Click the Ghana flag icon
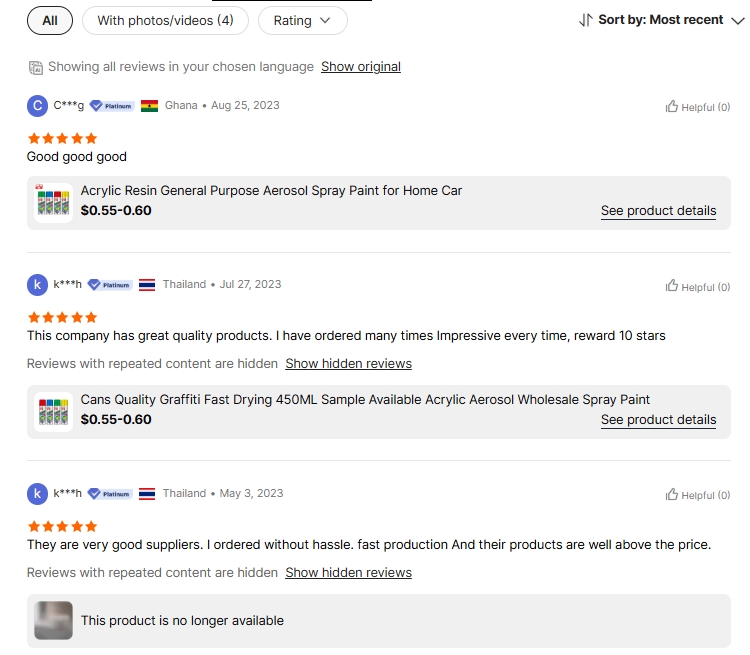 150,106
